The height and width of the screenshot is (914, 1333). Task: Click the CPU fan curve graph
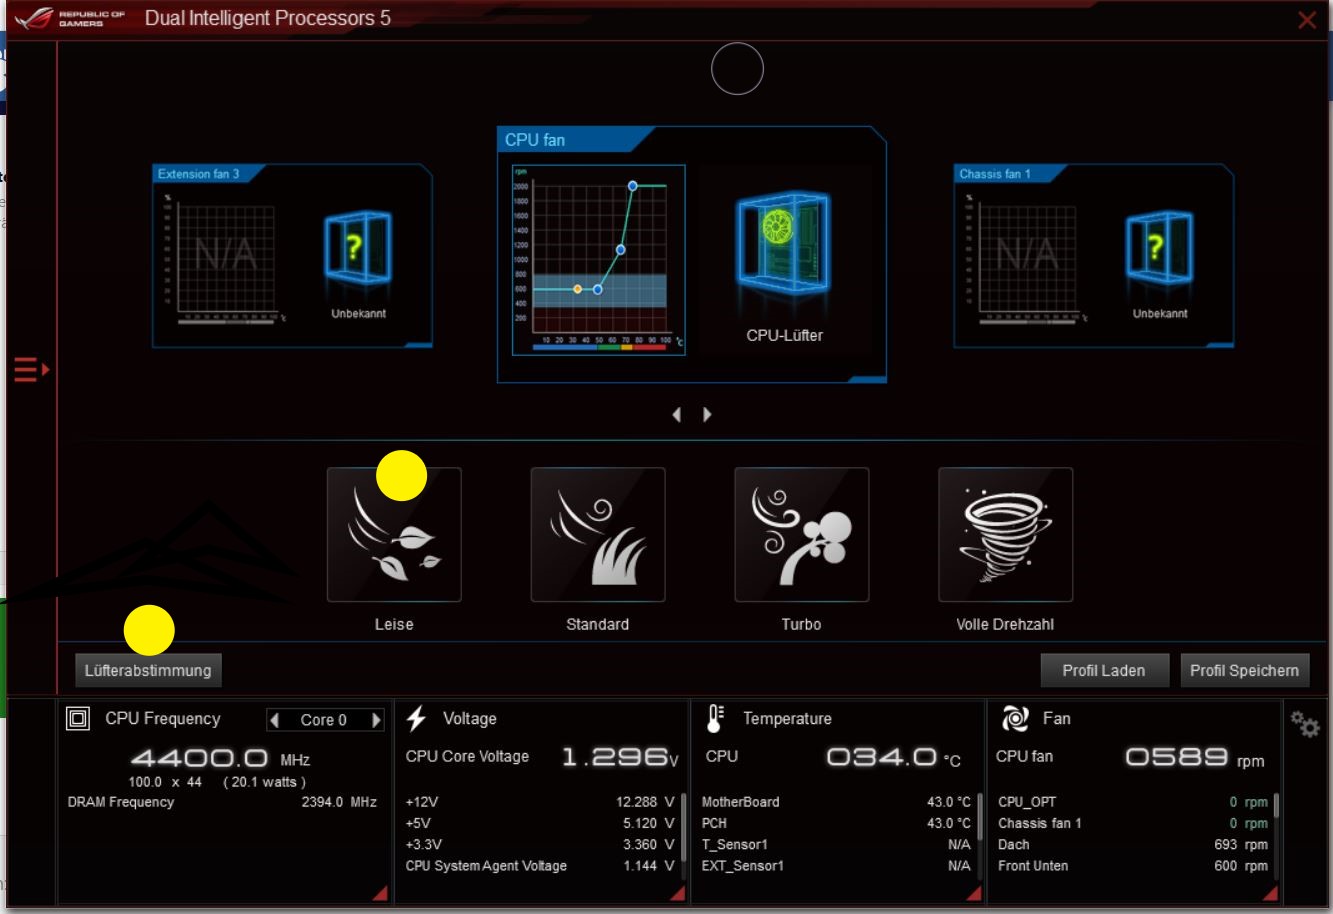[599, 260]
